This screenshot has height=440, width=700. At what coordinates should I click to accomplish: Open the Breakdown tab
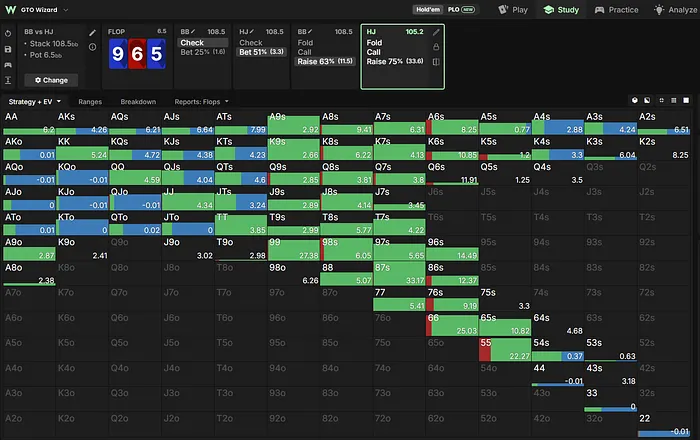click(x=138, y=102)
